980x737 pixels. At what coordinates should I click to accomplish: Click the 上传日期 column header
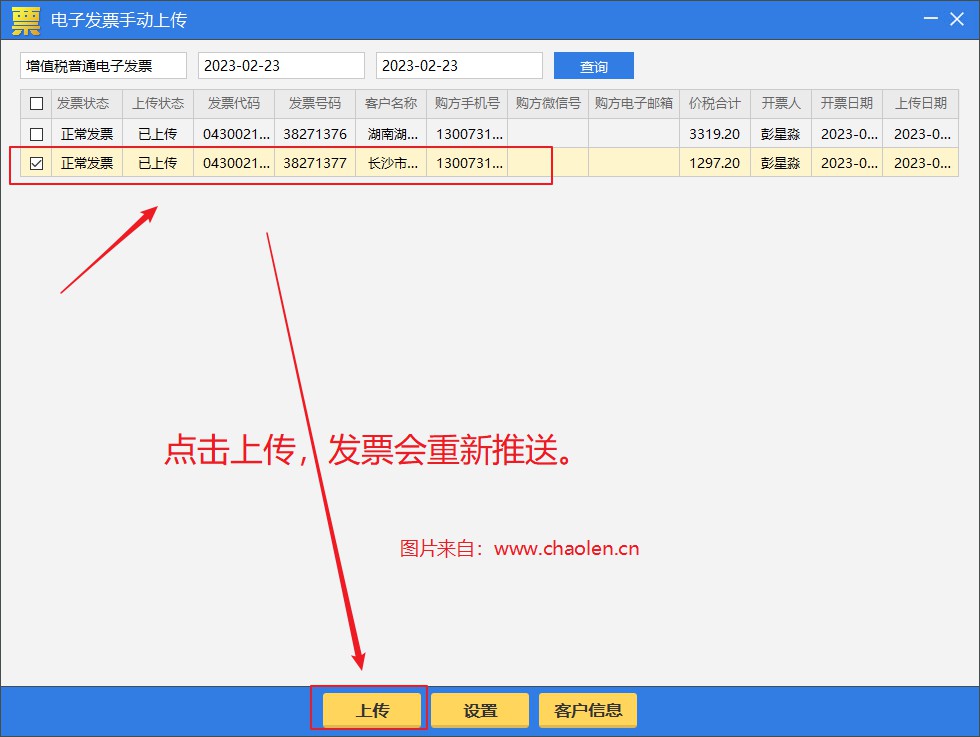[x=921, y=103]
